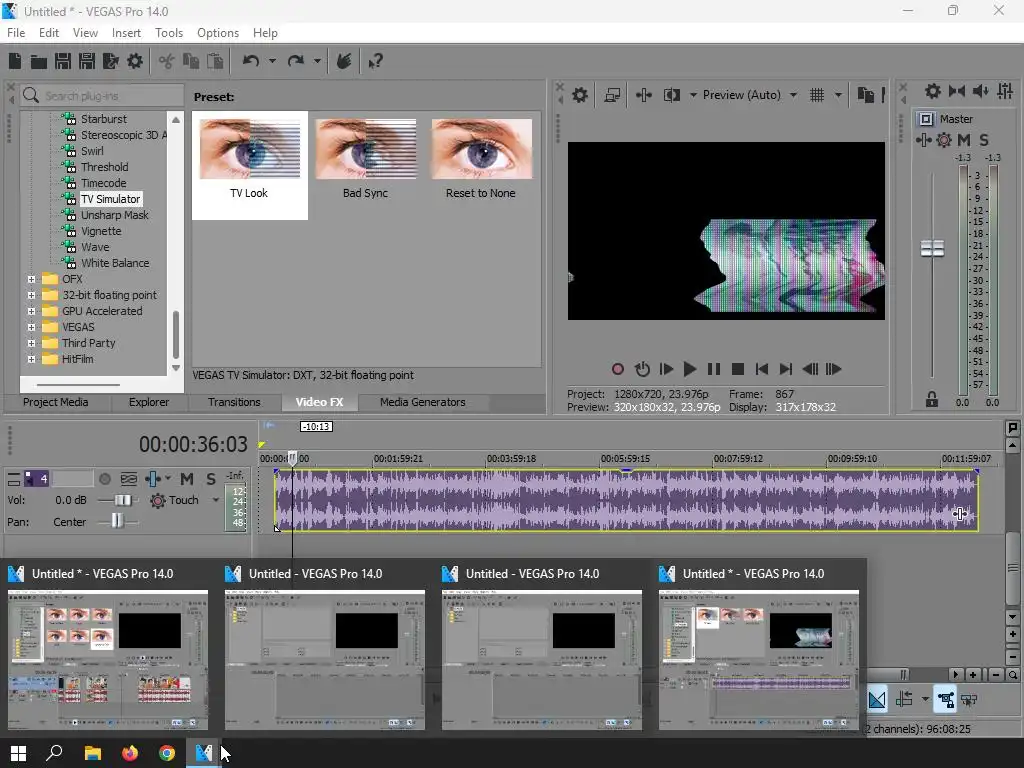The height and width of the screenshot is (768, 1024).
Task: Open Project Properties gear in main toolbar
Action: 135,61
